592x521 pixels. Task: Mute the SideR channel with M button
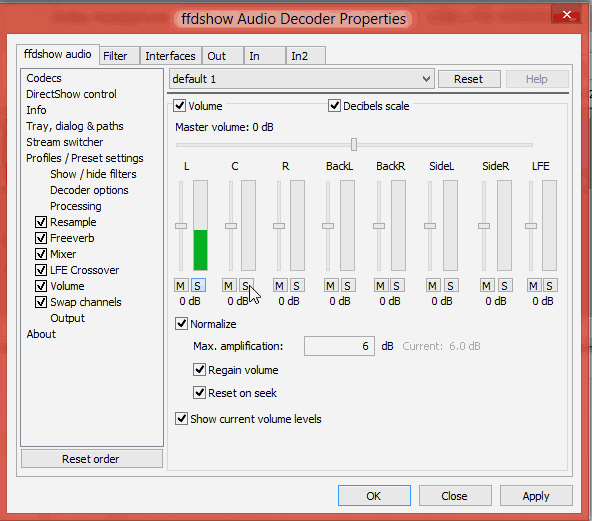click(487, 286)
